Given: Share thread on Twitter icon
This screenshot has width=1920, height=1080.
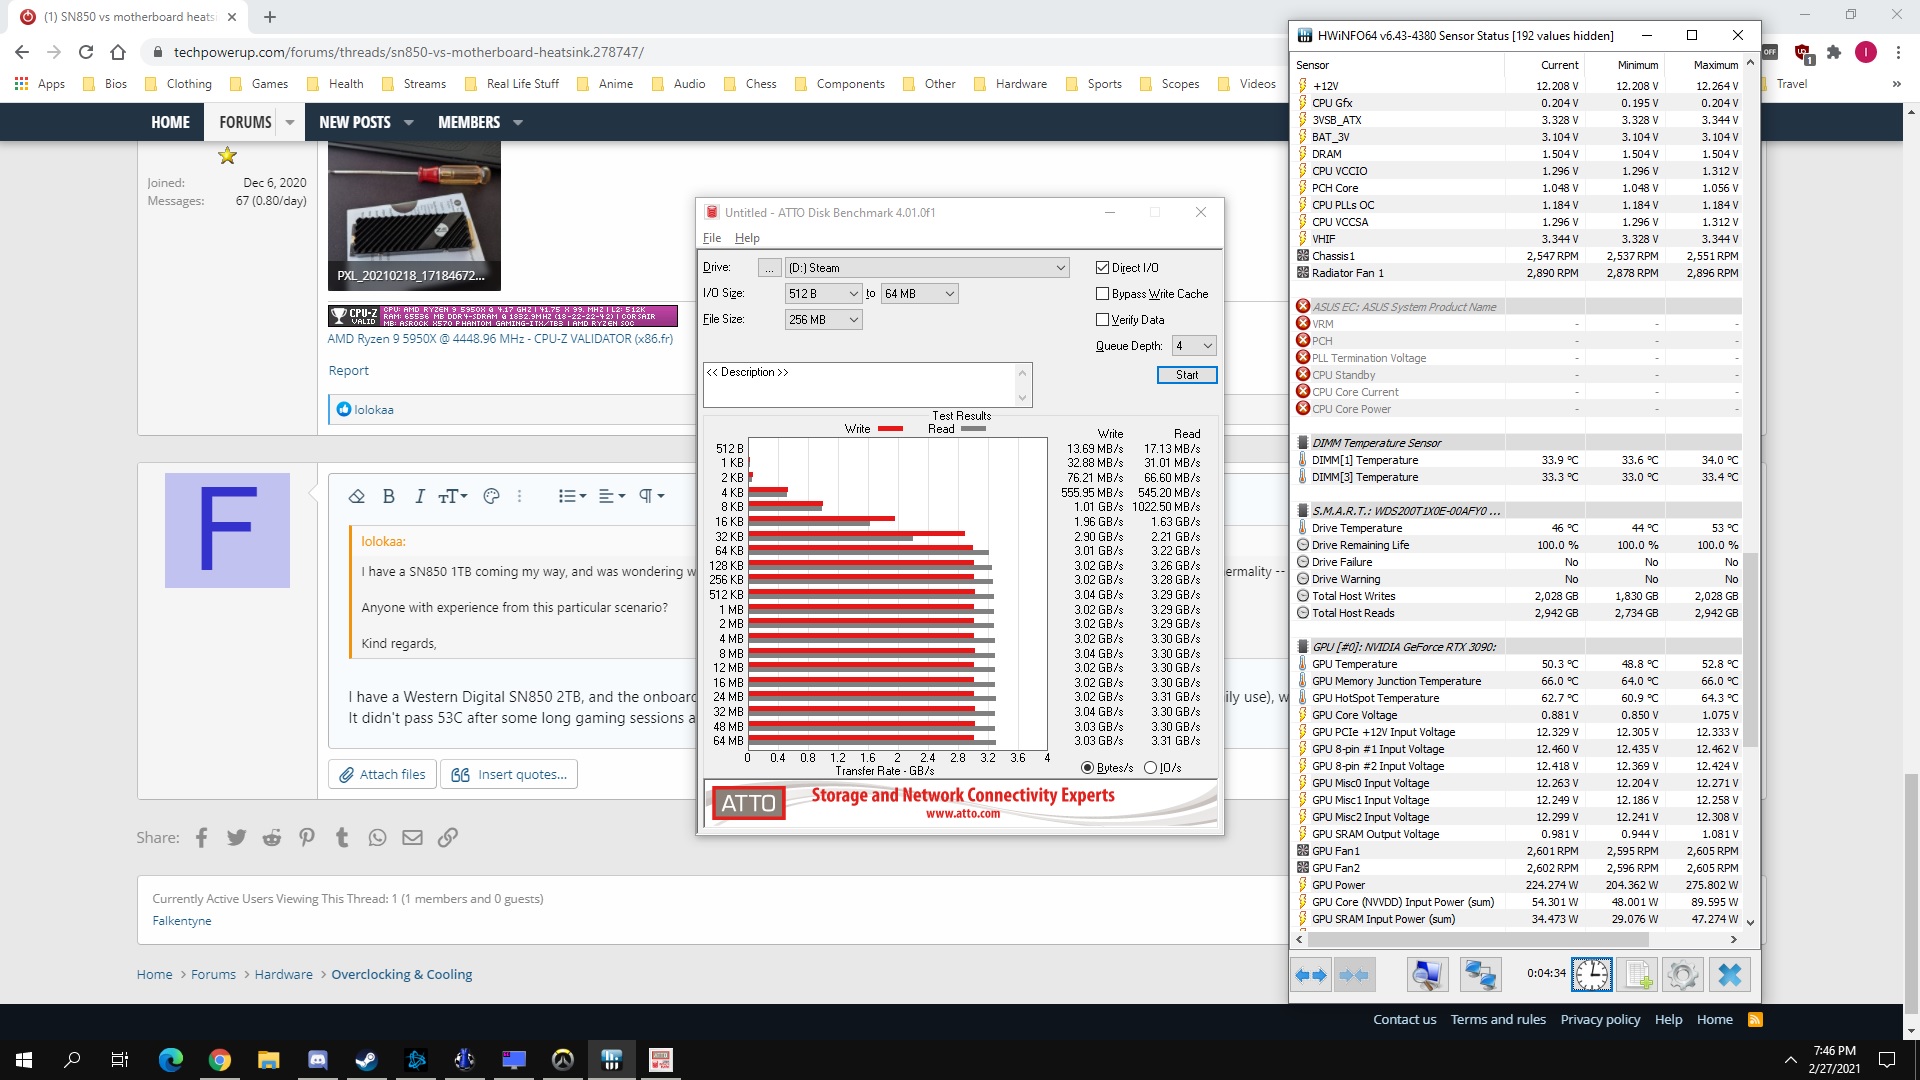Looking at the screenshot, I should pyautogui.click(x=236, y=838).
